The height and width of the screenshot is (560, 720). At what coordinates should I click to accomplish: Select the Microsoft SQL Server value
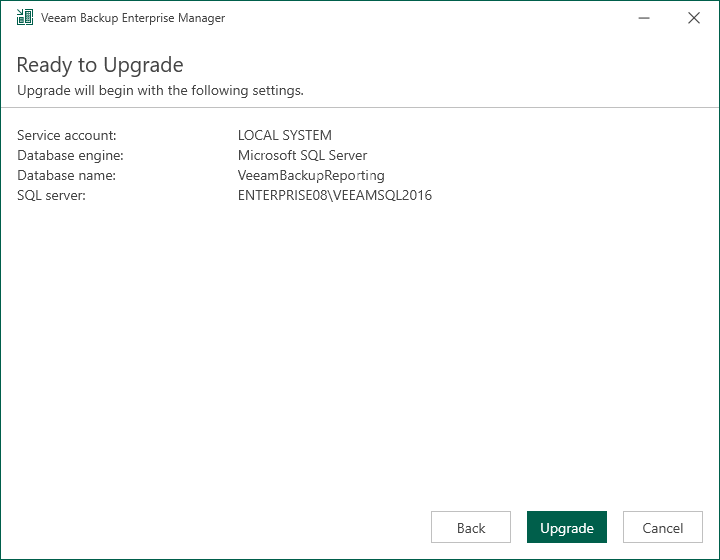[303, 155]
